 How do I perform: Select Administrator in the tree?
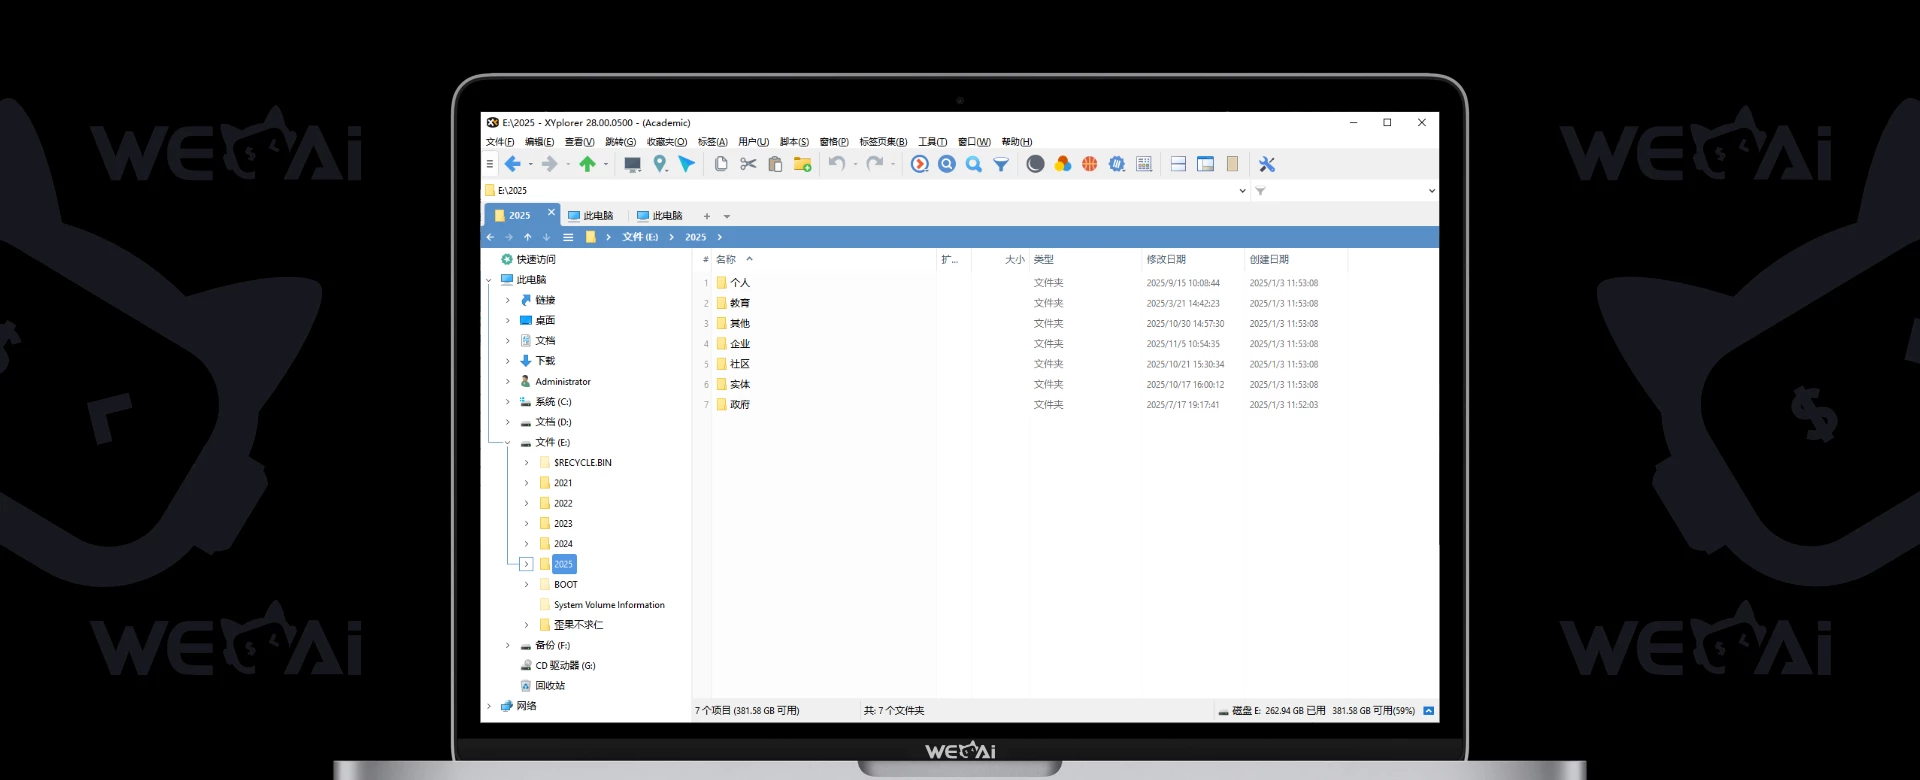[563, 382]
